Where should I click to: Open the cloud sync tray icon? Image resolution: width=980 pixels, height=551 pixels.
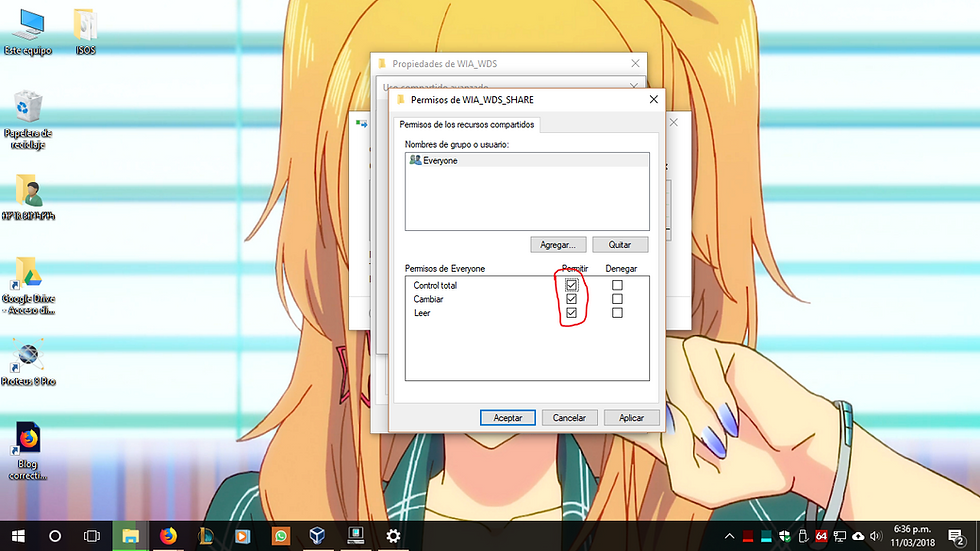click(858, 536)
